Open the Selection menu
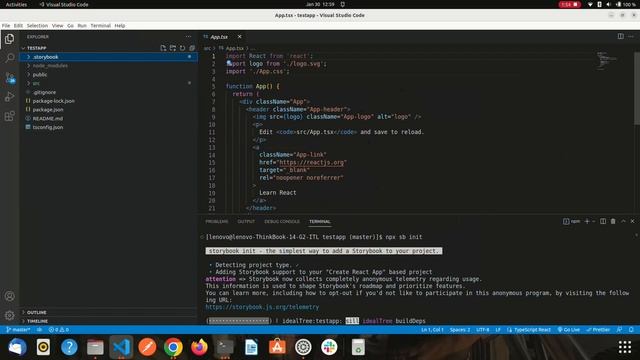The height and width of the screenshot is (360, 640). (37, 25)
